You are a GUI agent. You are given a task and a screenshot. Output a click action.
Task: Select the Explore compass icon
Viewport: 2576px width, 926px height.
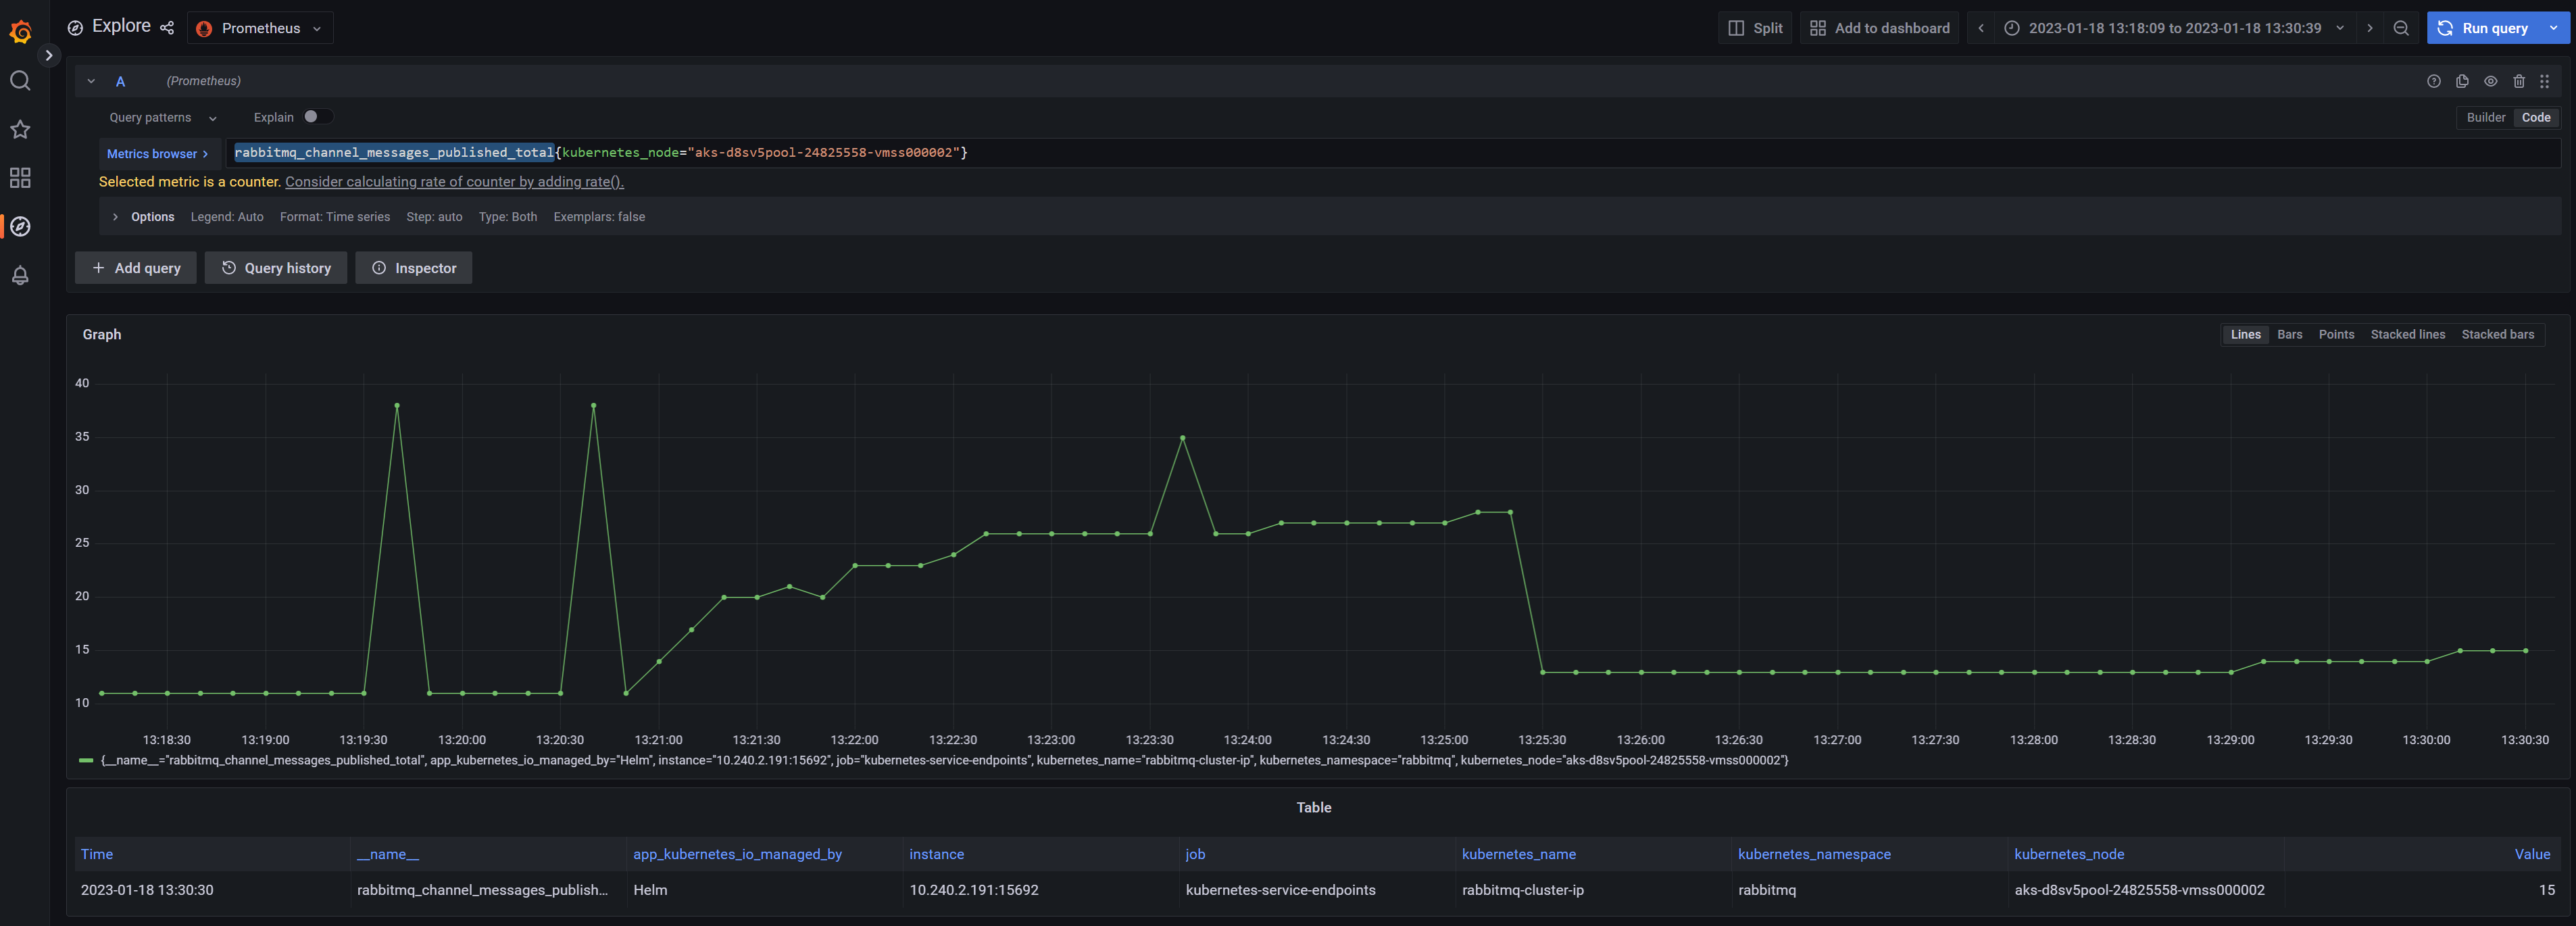[20, 227]
